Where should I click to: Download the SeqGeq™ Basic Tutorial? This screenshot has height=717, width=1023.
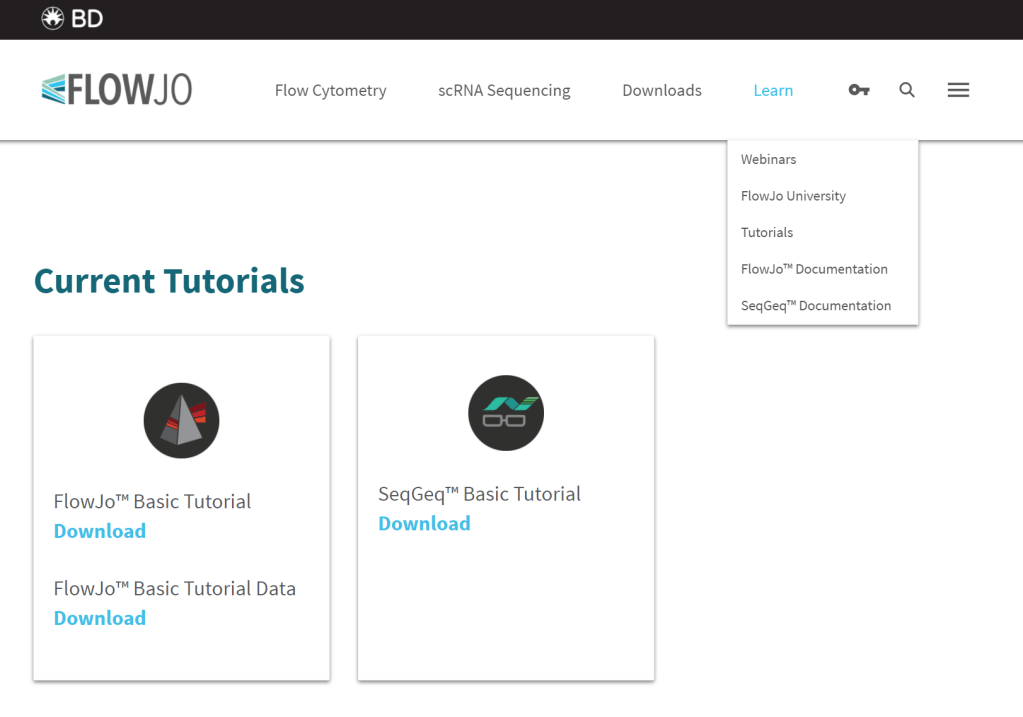tap(425, 523)
